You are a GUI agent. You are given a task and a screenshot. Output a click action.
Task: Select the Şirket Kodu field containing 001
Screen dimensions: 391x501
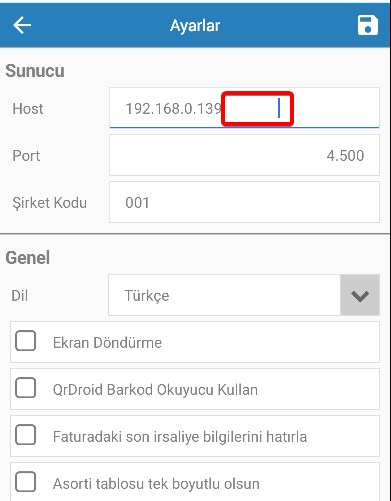click(x=244, y=202)
